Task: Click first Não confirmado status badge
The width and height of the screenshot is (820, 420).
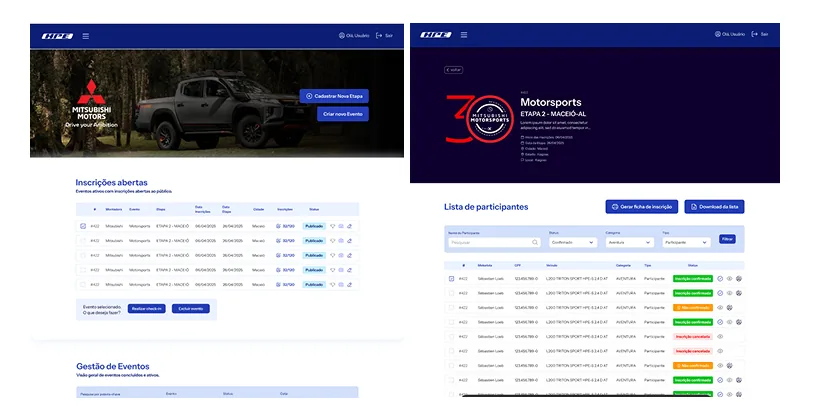Action: pos(693,308)
